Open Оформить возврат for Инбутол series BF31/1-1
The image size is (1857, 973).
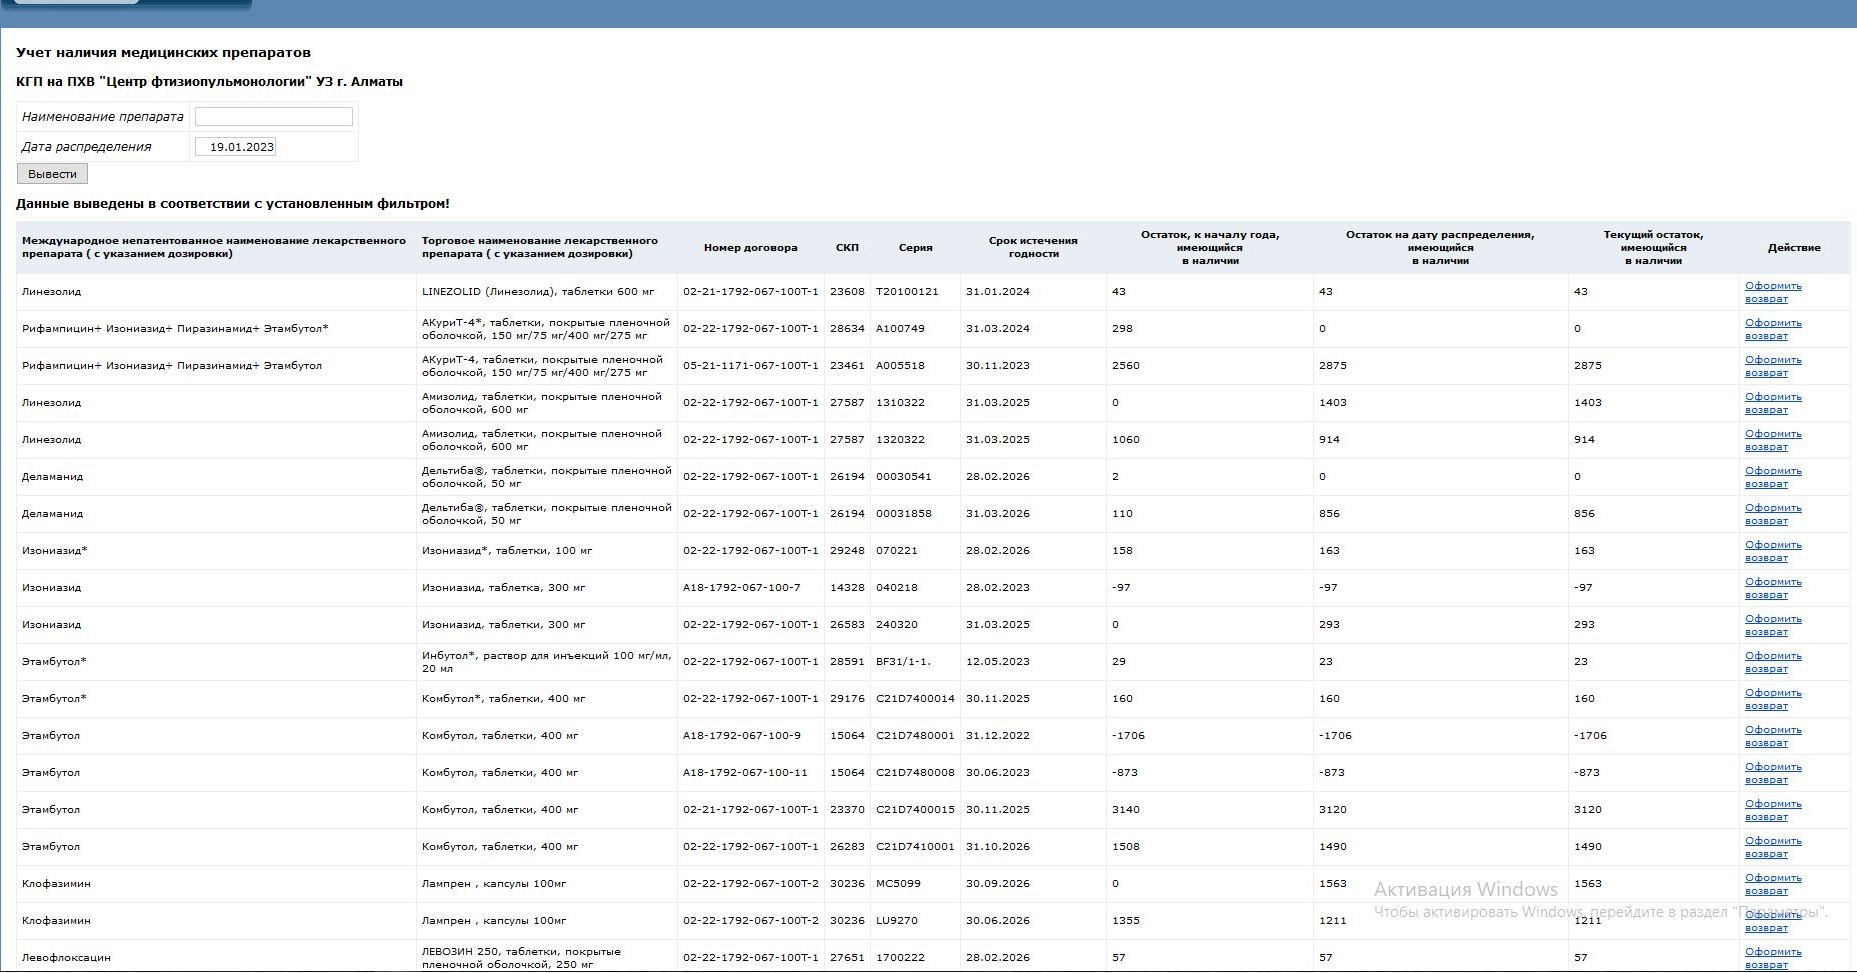click(1773, 662)
